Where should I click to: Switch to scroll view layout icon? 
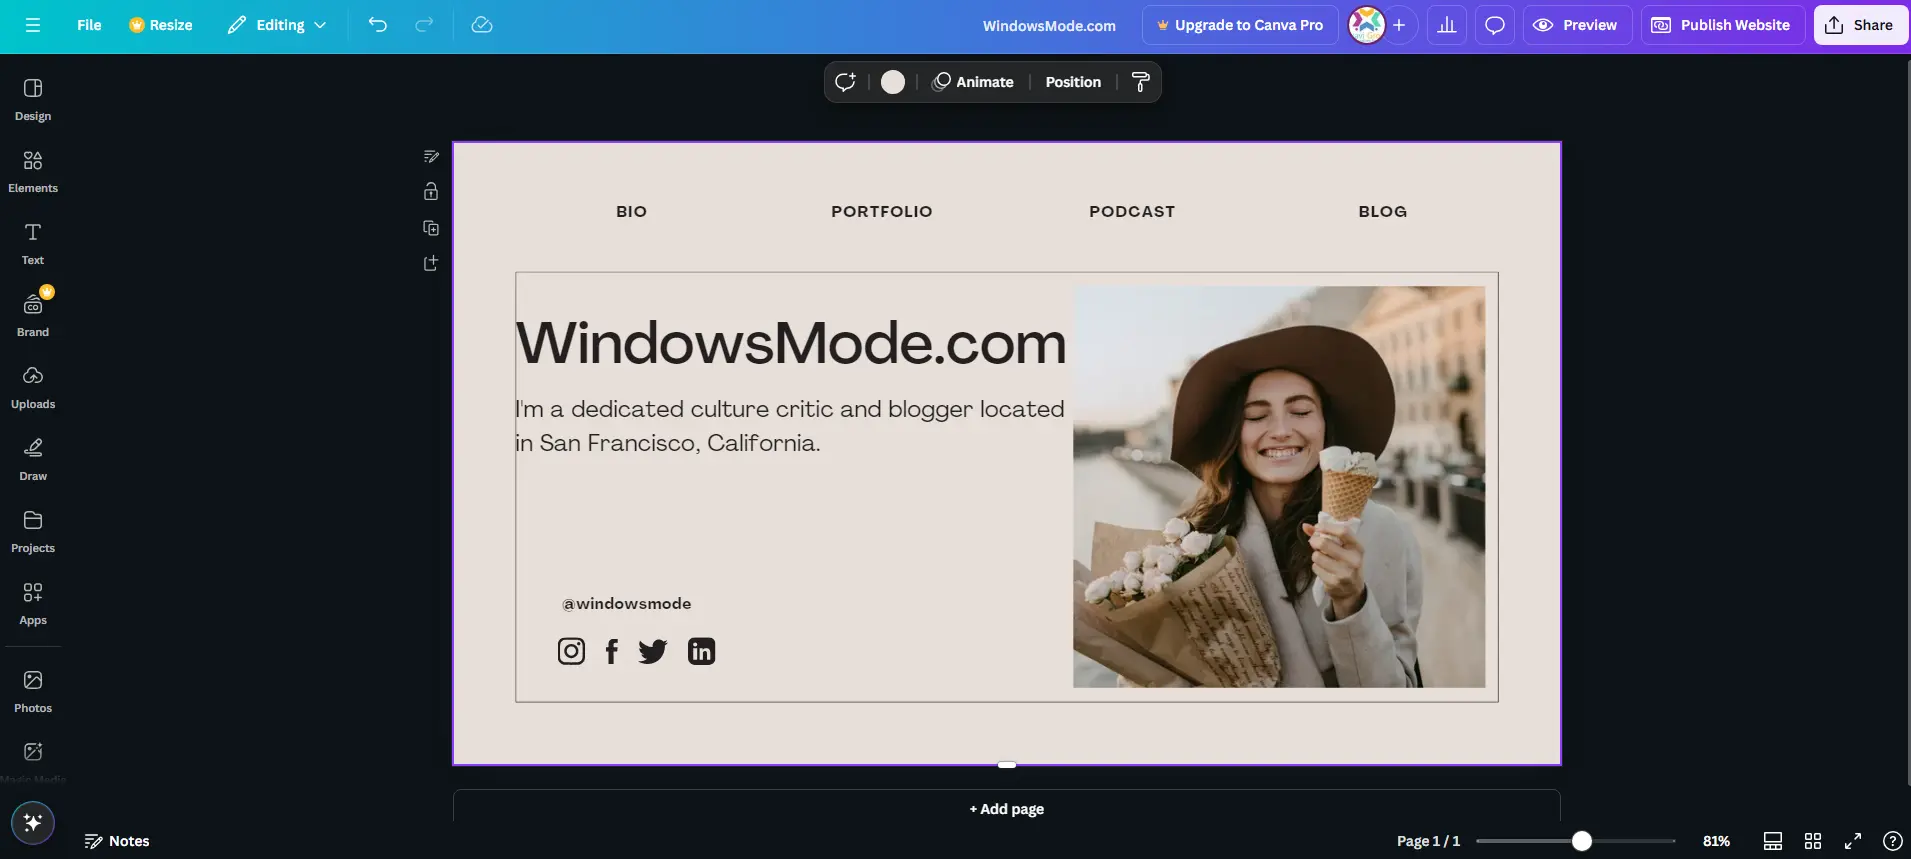[x=1773, y=841]
